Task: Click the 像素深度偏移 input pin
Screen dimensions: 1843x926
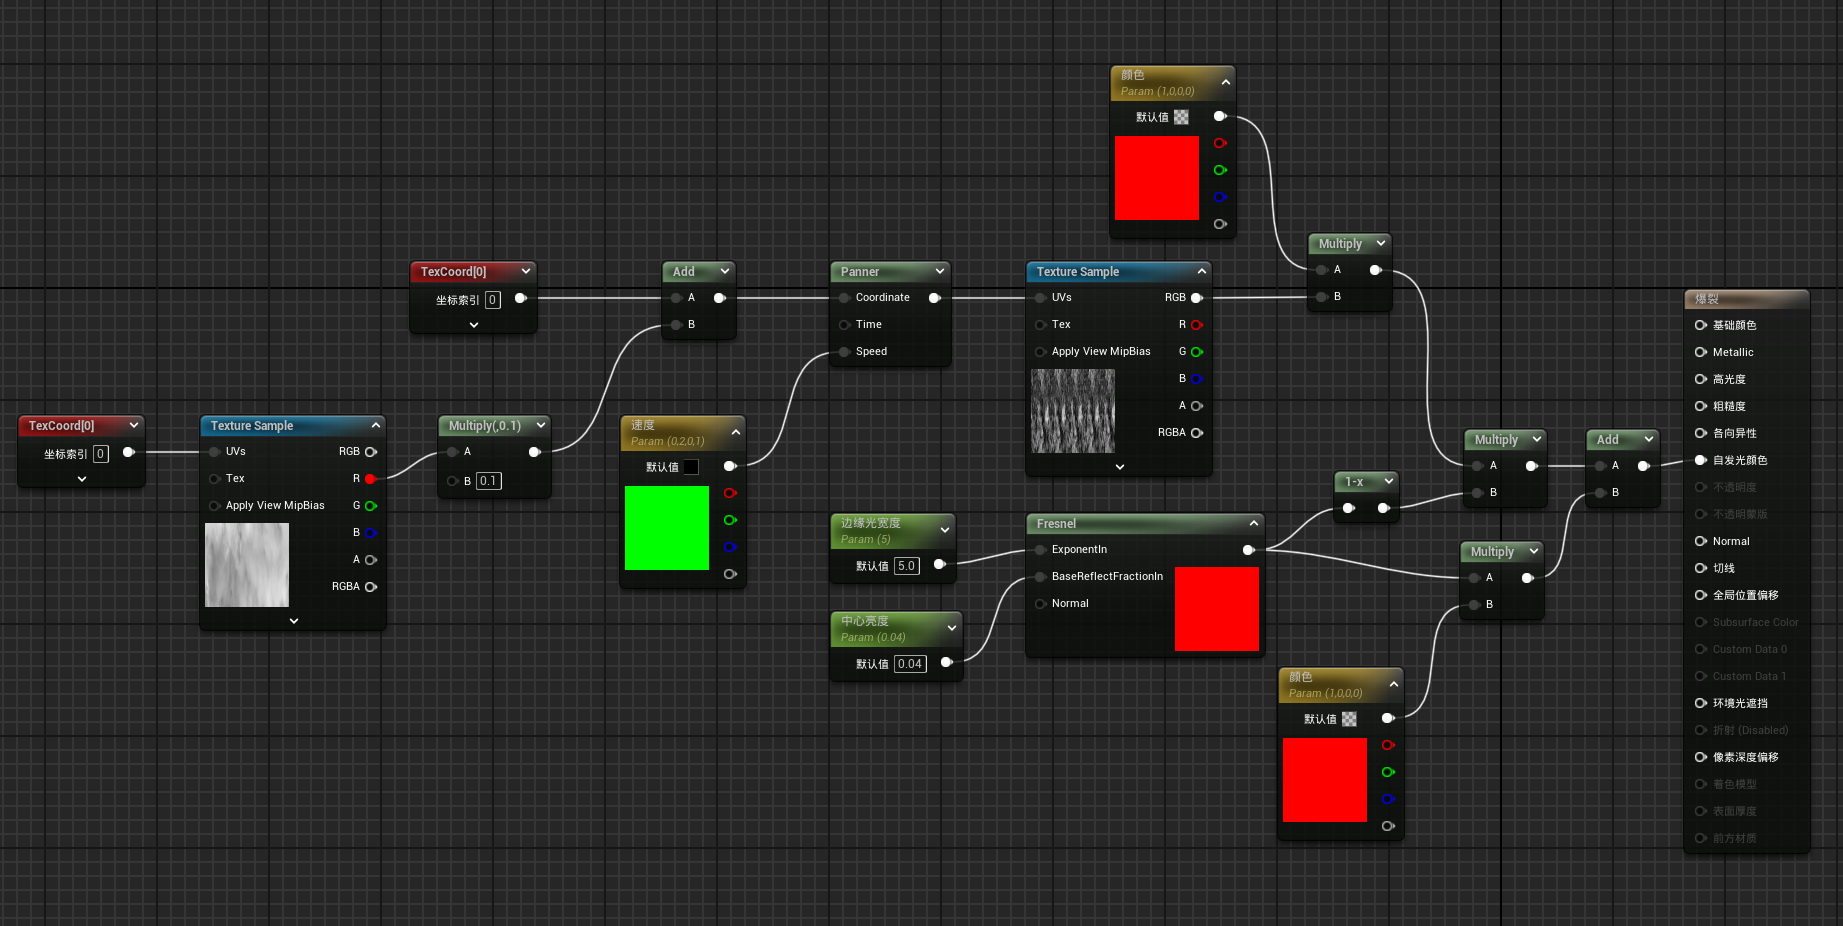Action: pyautogui.click(x=1700, y=757)
